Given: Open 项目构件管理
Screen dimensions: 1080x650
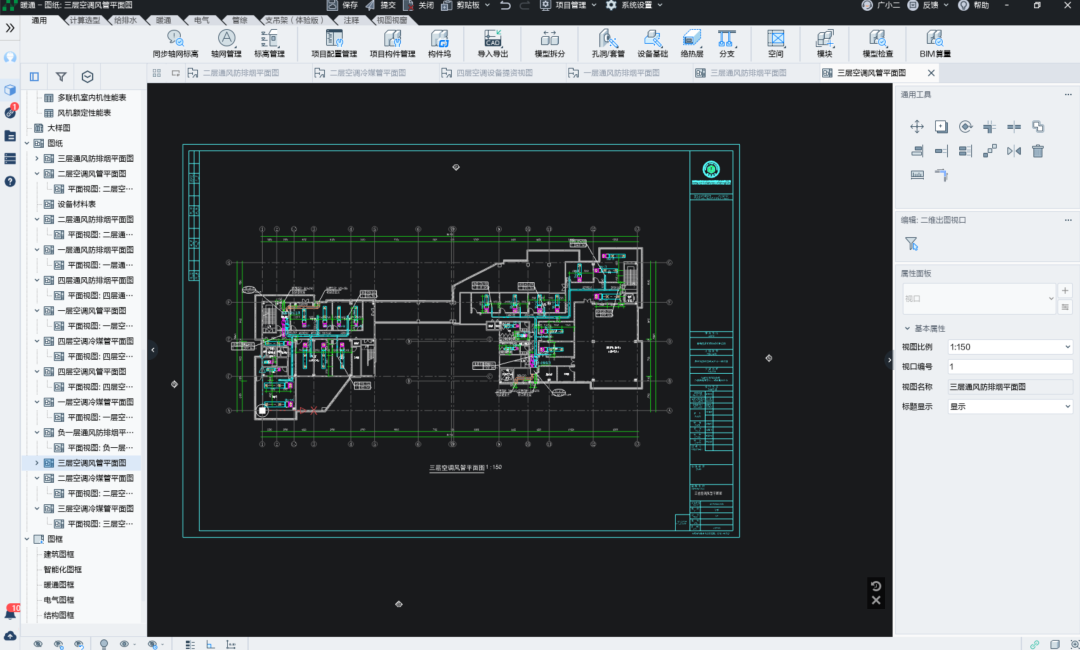Looking at the screenshot, I should click(x=392, y=43).
